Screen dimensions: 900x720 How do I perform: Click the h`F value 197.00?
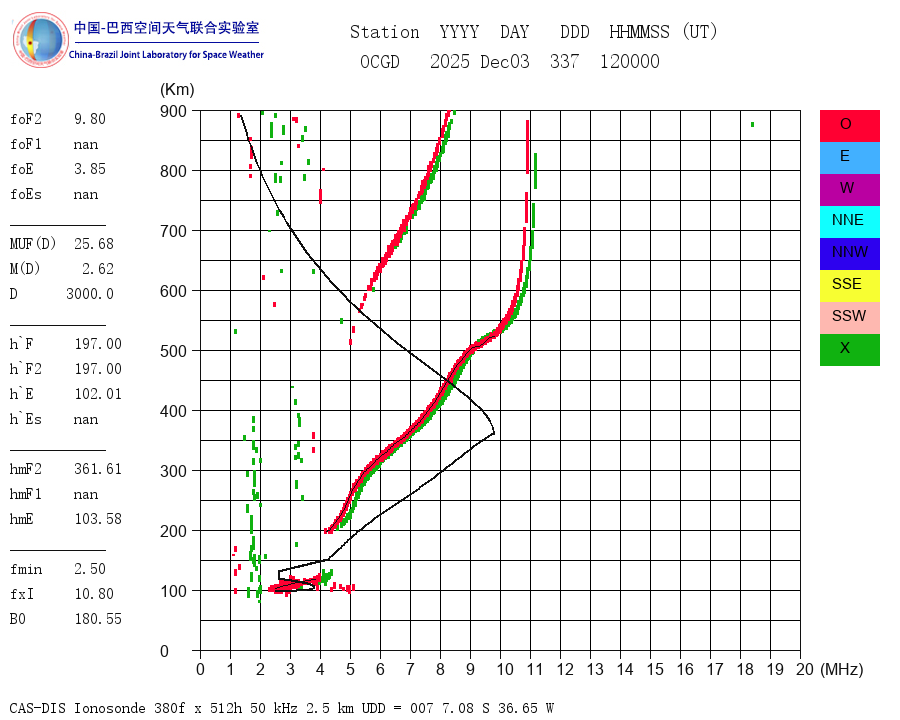pyautogui.click(x=98, y=344)
